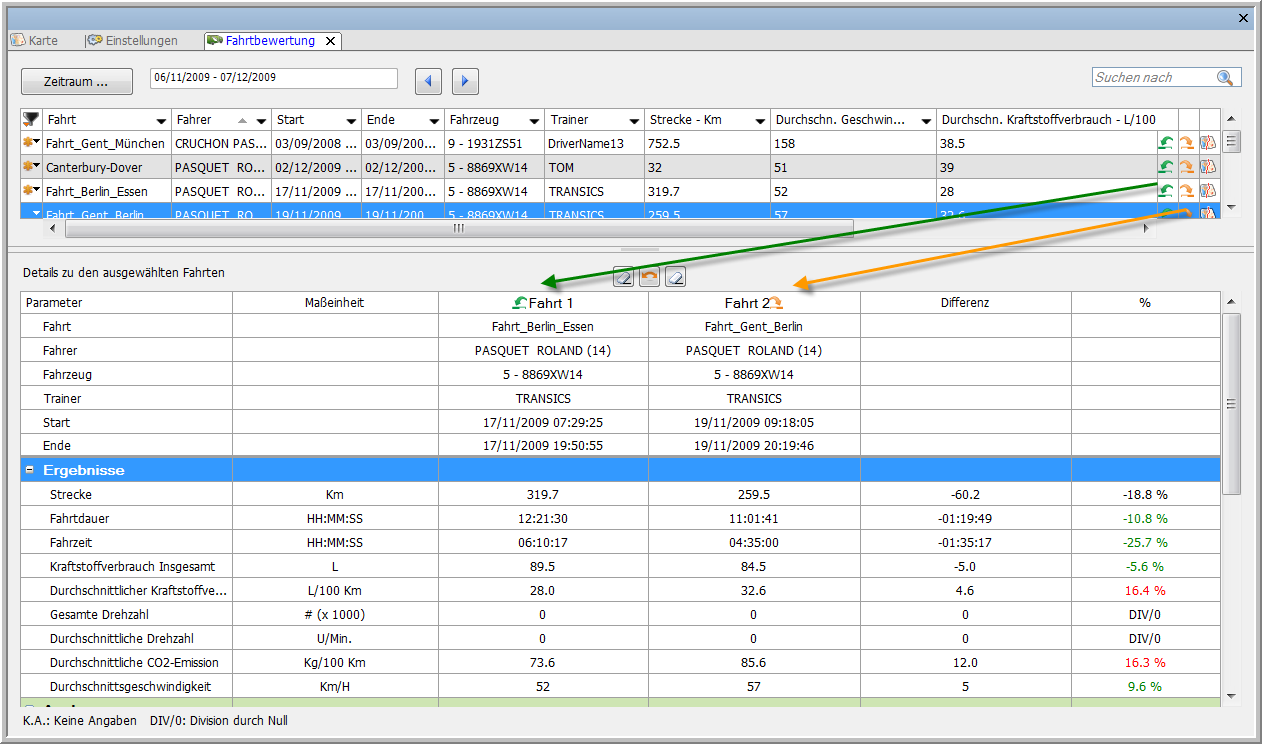Open Ende column filter dropdown
1262x744 pixels.
click(435, 121)
